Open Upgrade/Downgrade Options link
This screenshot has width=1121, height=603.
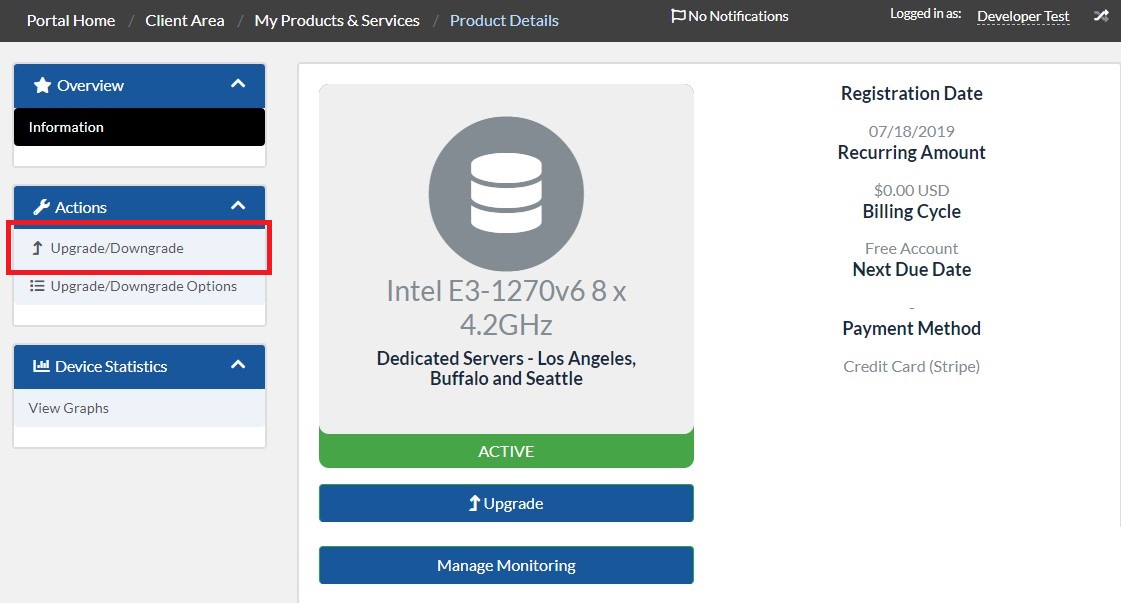139,286
